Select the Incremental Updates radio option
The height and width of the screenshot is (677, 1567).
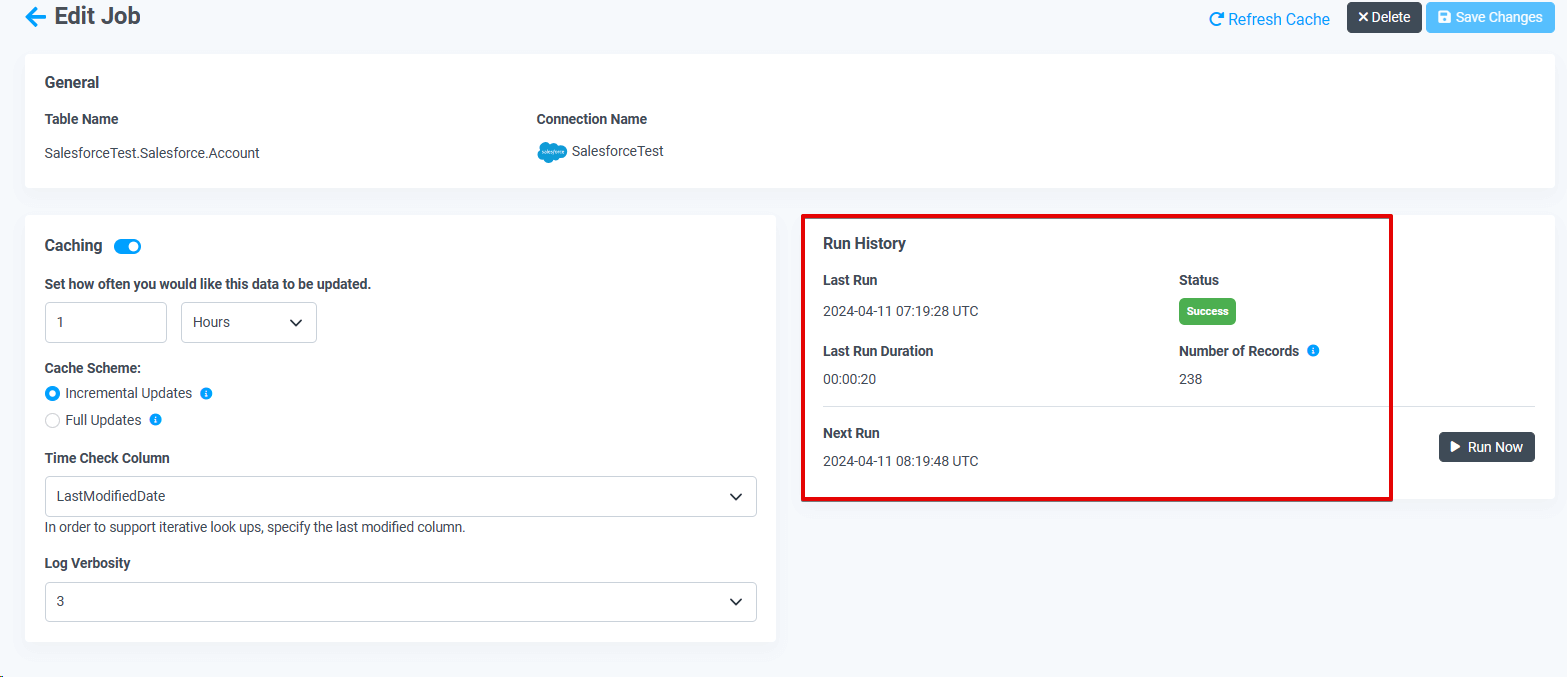pos(53,393)
